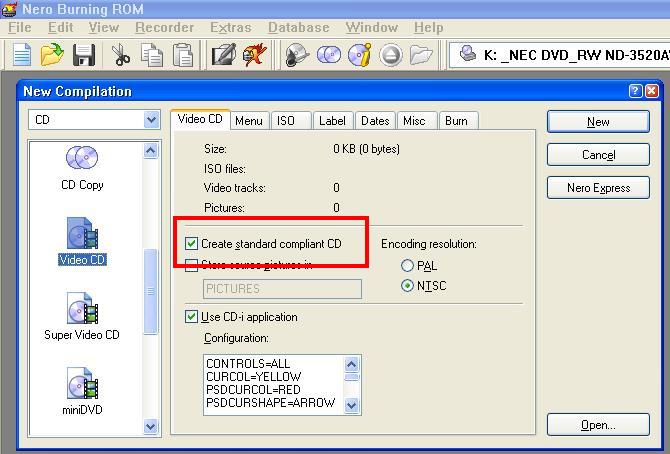Viewport: 670px width, 454px height.
Task: Open the File menu
Action: coord(20,27)
